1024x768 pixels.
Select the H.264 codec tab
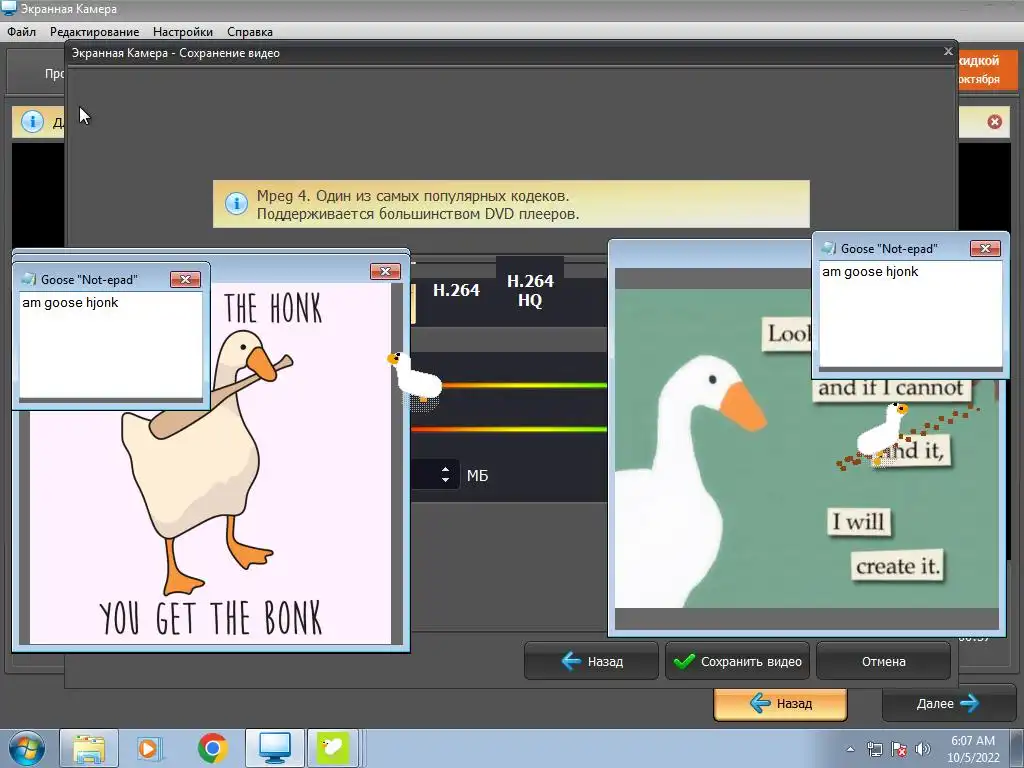[x=456, y=291]
